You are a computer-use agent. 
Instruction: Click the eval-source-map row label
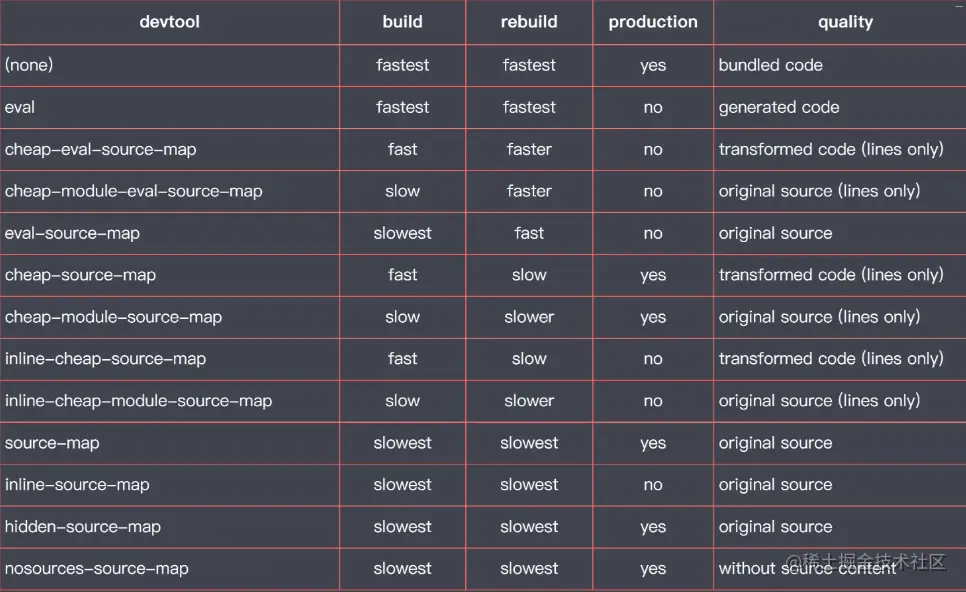72,233
